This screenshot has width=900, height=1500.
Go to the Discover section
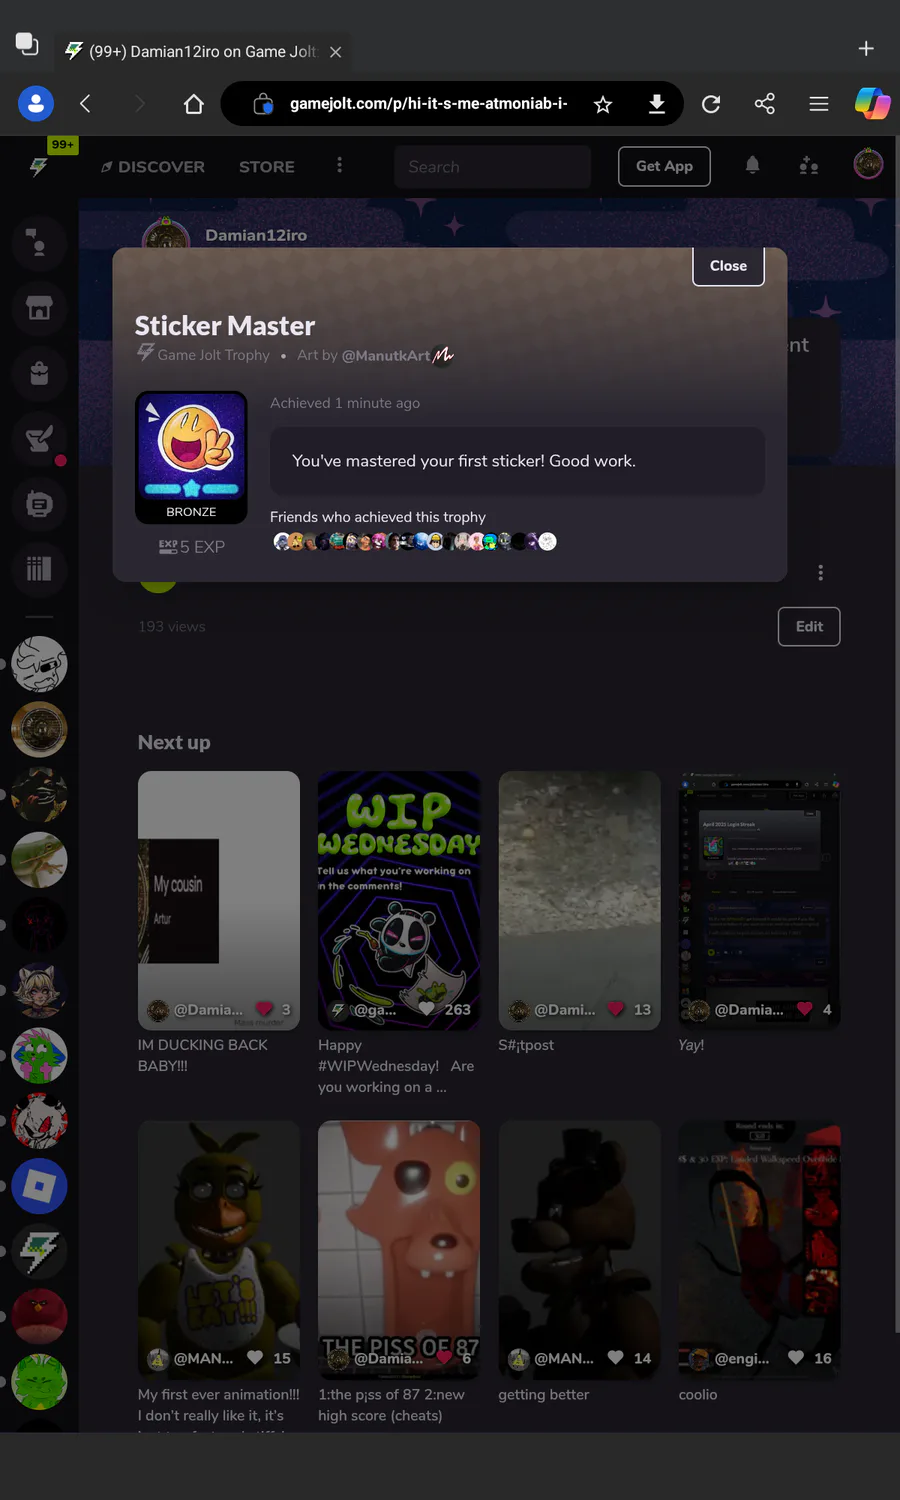[153, 167]
